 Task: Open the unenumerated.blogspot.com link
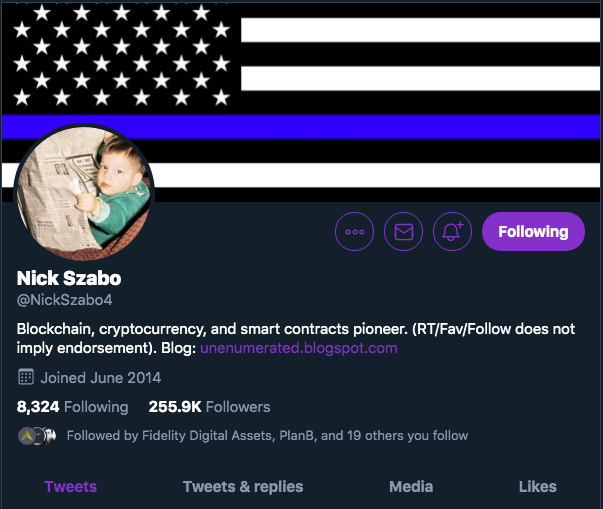tap(299, 348)
